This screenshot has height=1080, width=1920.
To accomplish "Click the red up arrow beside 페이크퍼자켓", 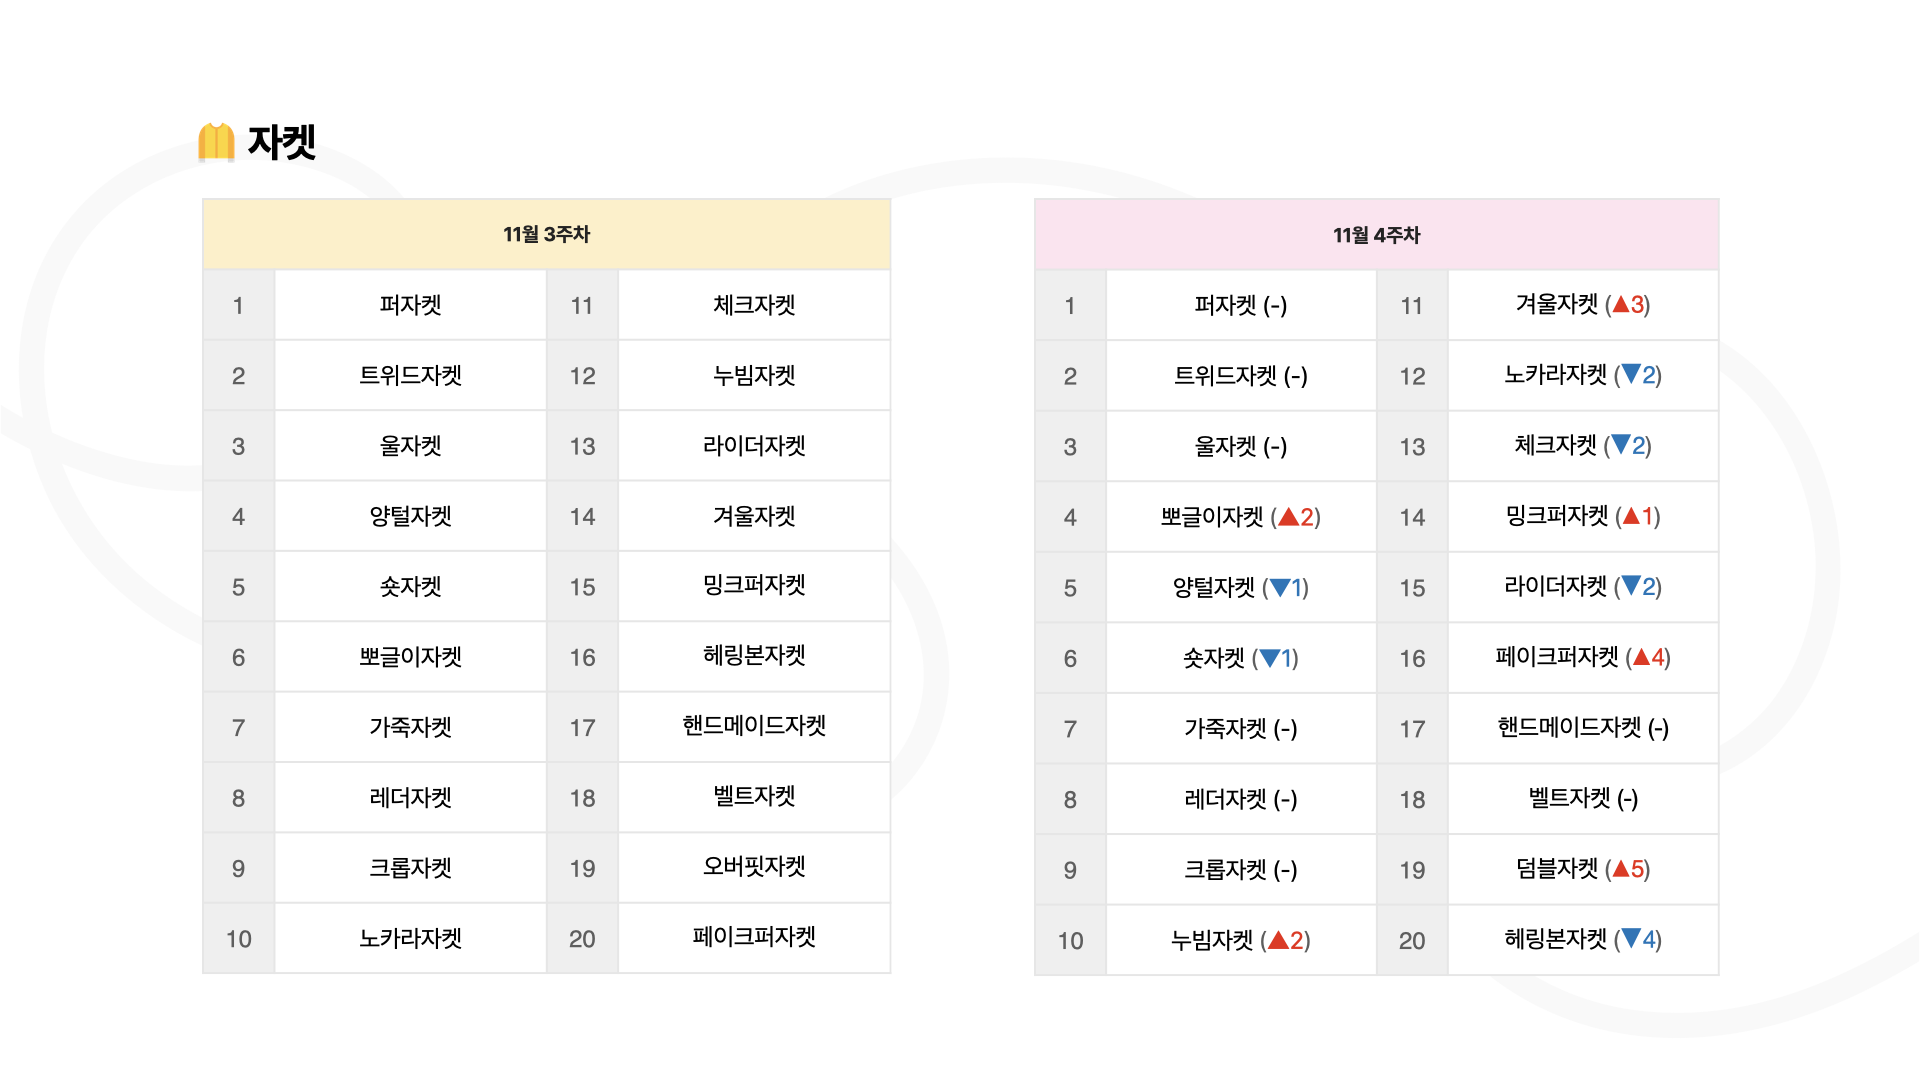I will tap(1641, 657).
